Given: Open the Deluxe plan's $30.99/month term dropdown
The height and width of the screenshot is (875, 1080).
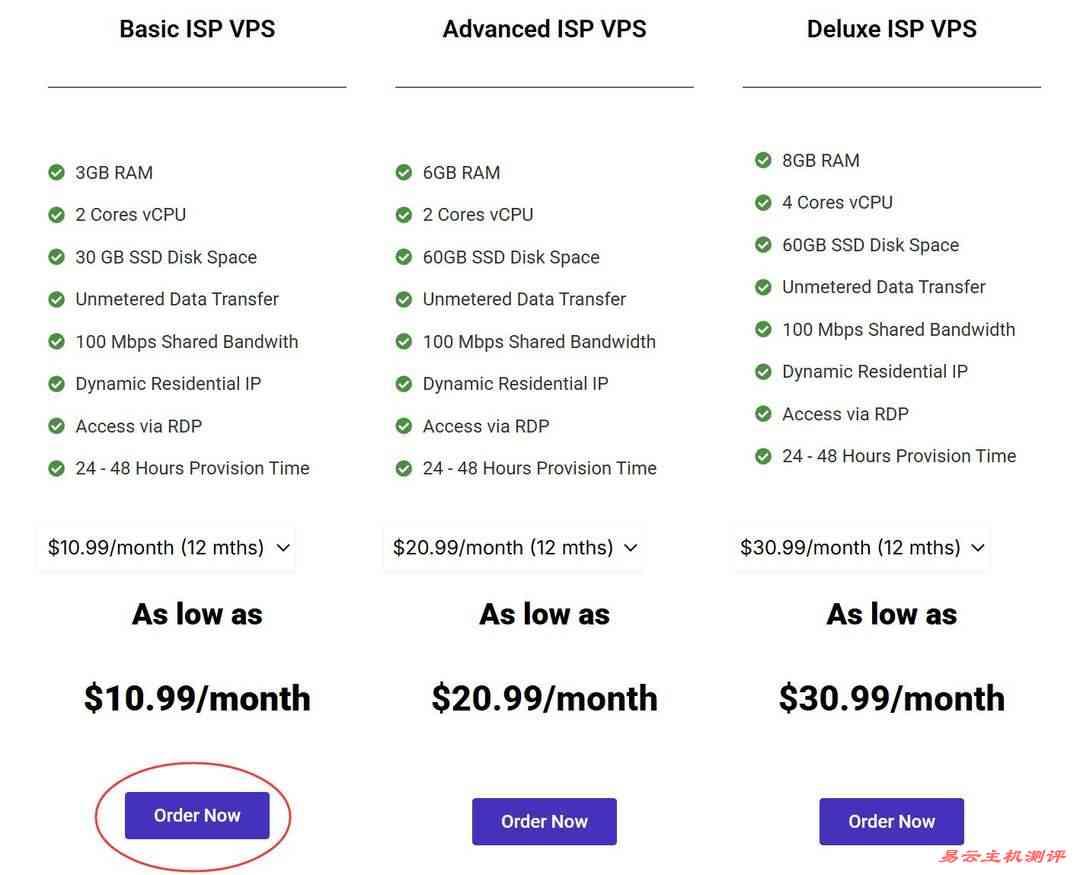Looking at the screenshot, I should pos(860,547).
